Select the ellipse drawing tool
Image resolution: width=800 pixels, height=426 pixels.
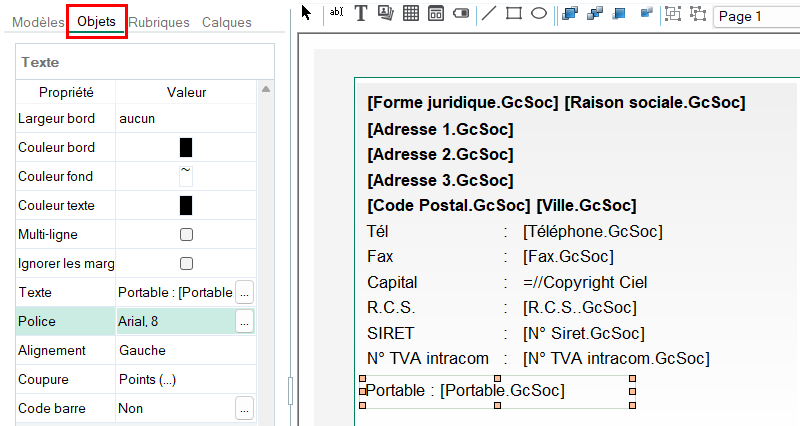(x=539, y=13)
